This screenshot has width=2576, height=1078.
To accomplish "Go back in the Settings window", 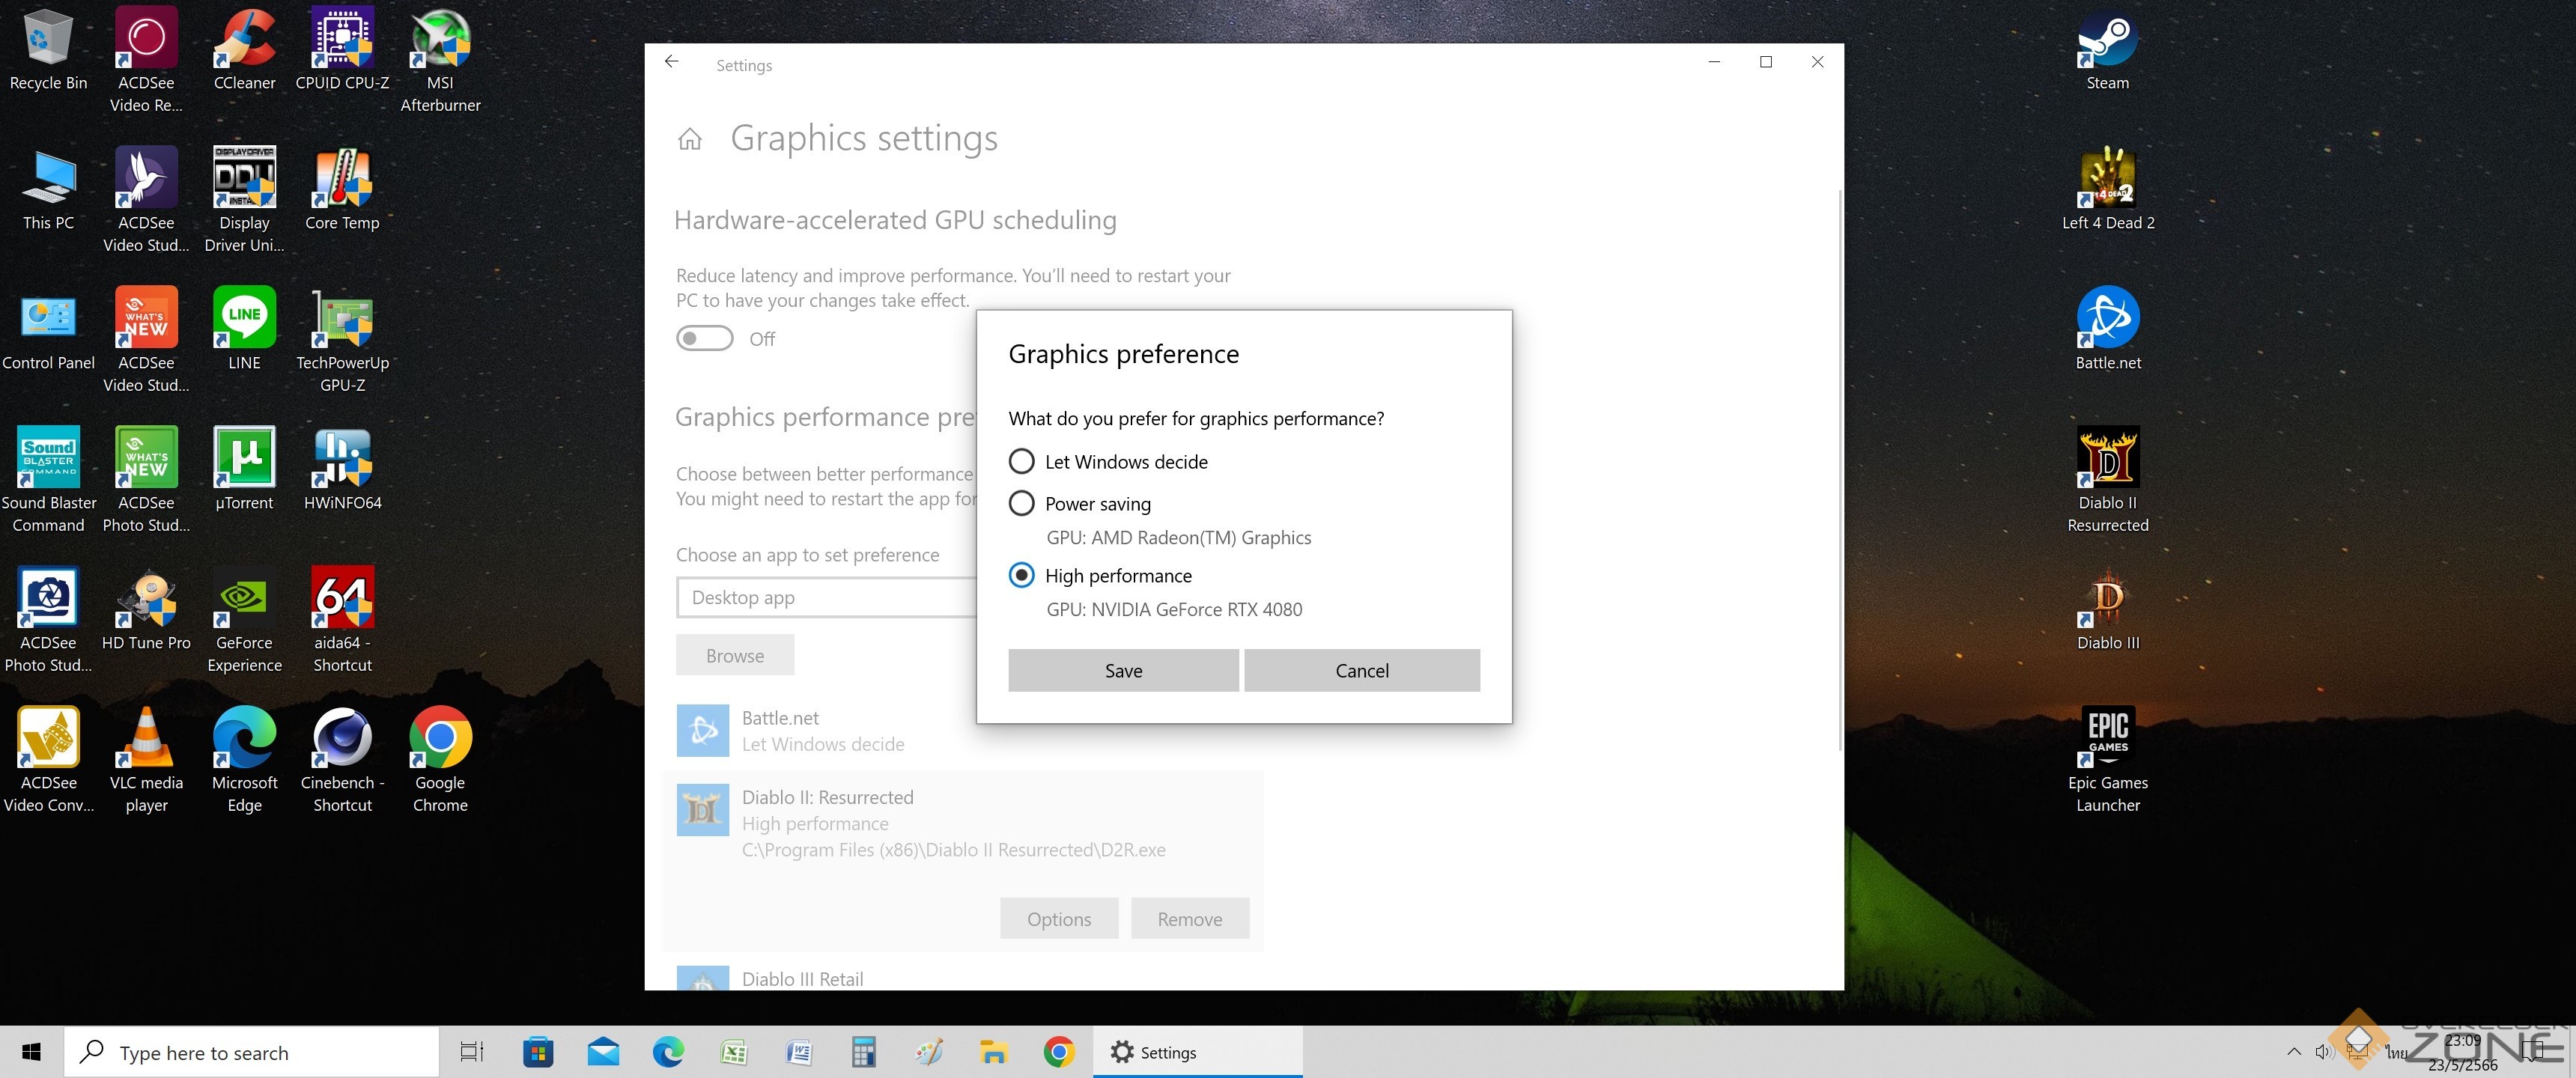I will [672, 62].
